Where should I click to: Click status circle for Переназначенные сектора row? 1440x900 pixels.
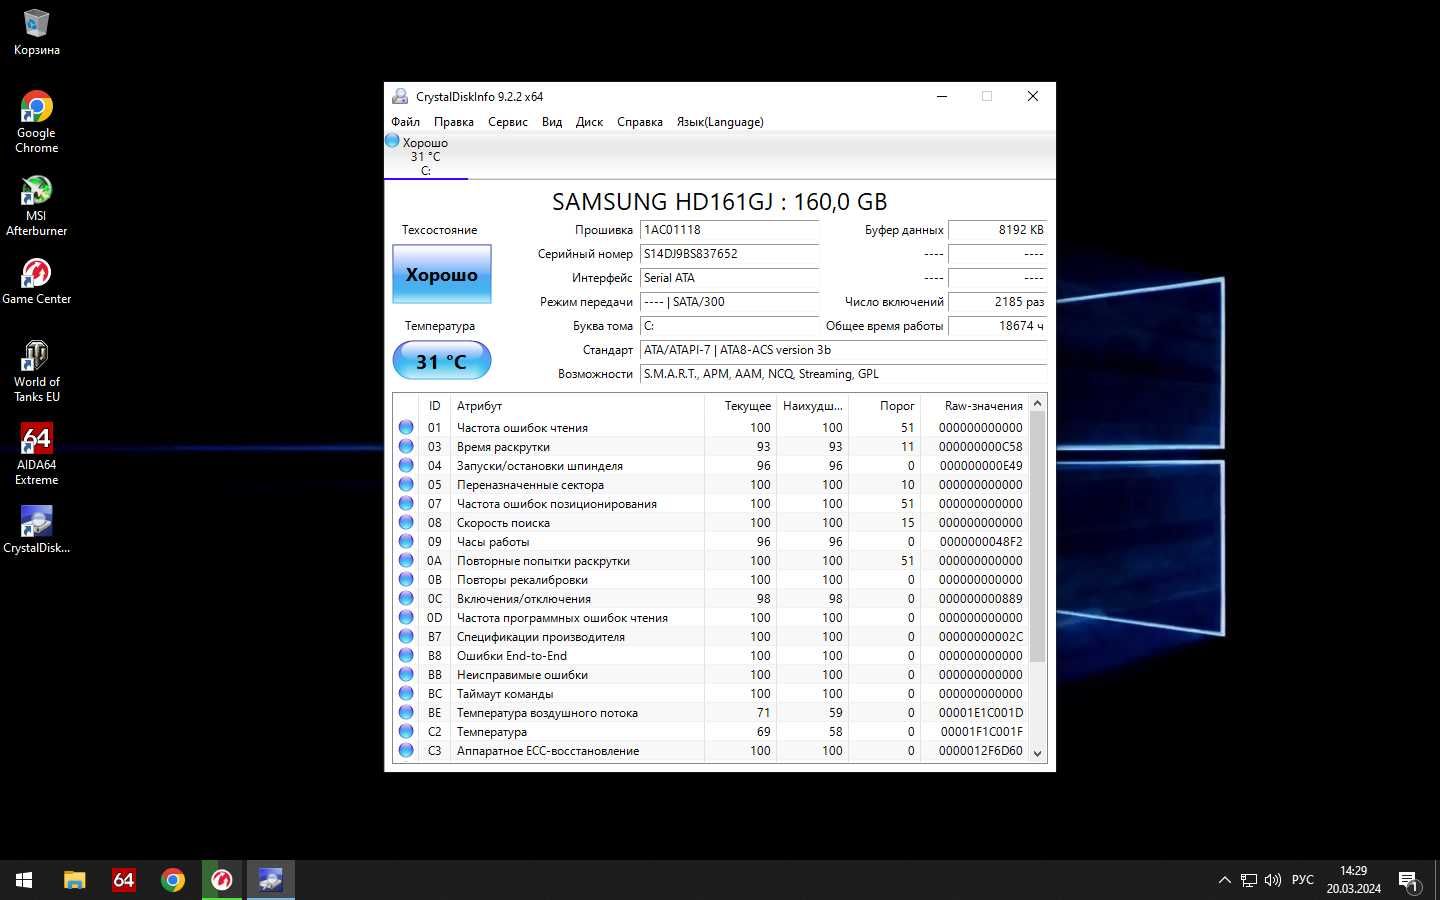[406, 484]
